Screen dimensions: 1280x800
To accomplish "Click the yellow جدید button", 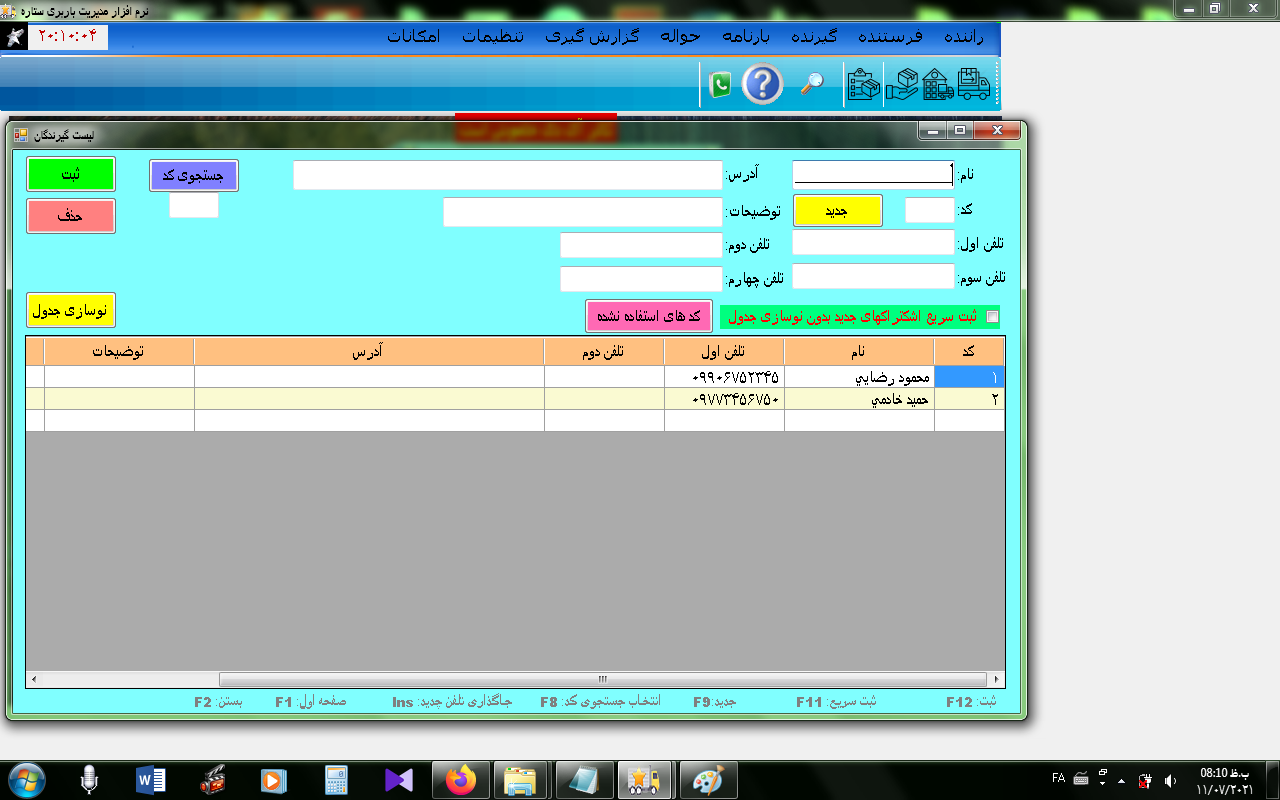I will 837,211.
